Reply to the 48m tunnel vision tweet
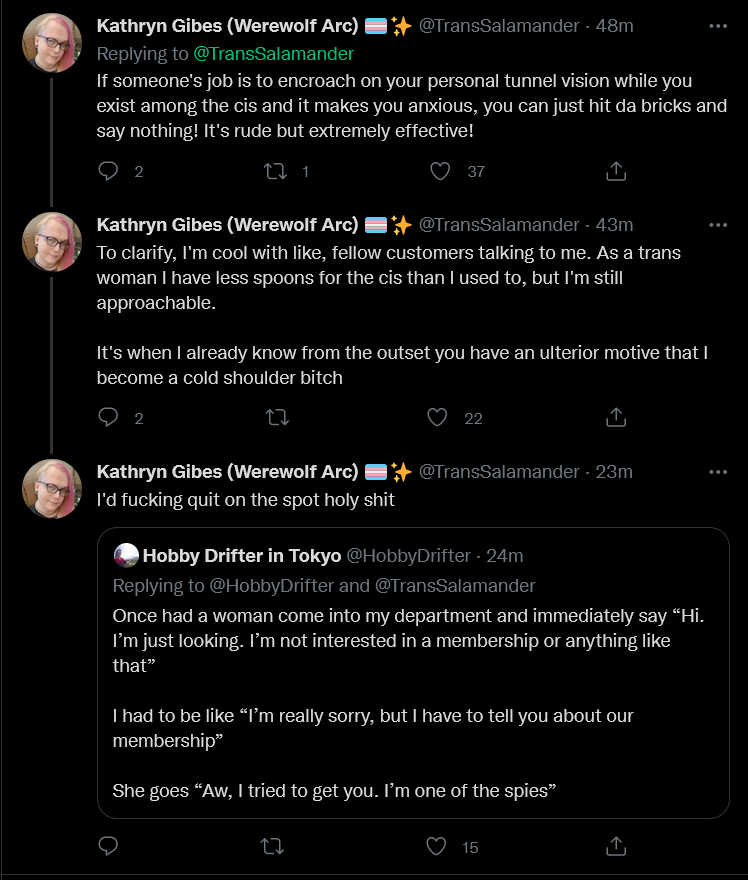Image resolution: width=748 pixels, height=880 pixels. point(108,171)
